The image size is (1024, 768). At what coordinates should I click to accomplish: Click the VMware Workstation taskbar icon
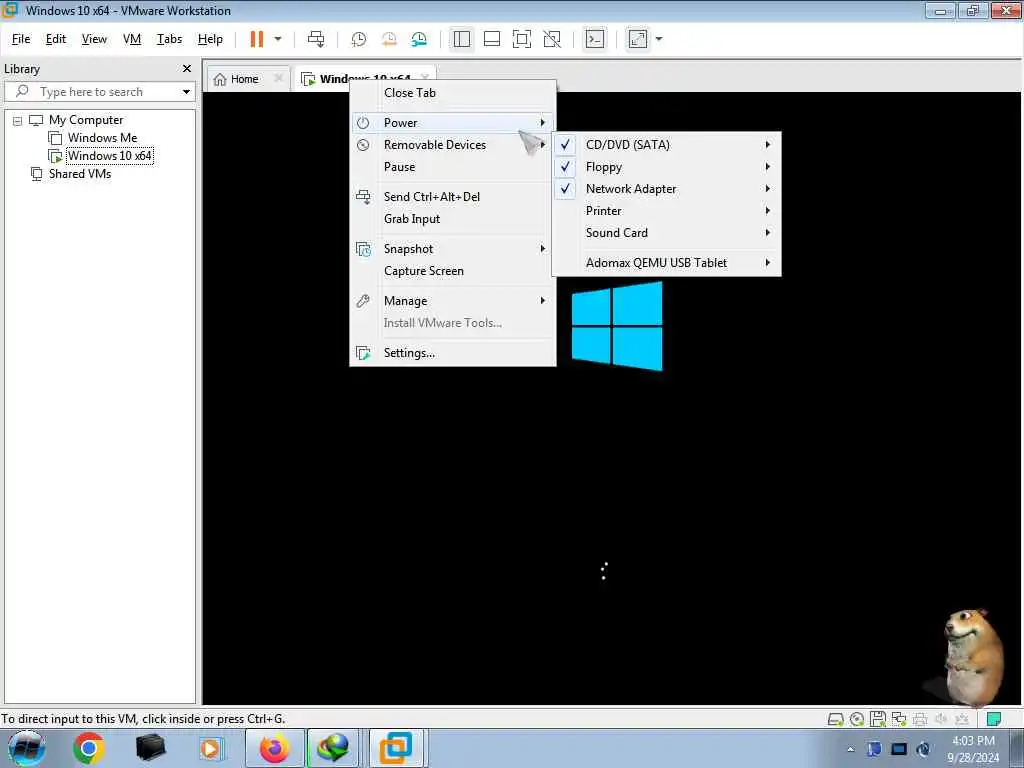pos(396,748)
